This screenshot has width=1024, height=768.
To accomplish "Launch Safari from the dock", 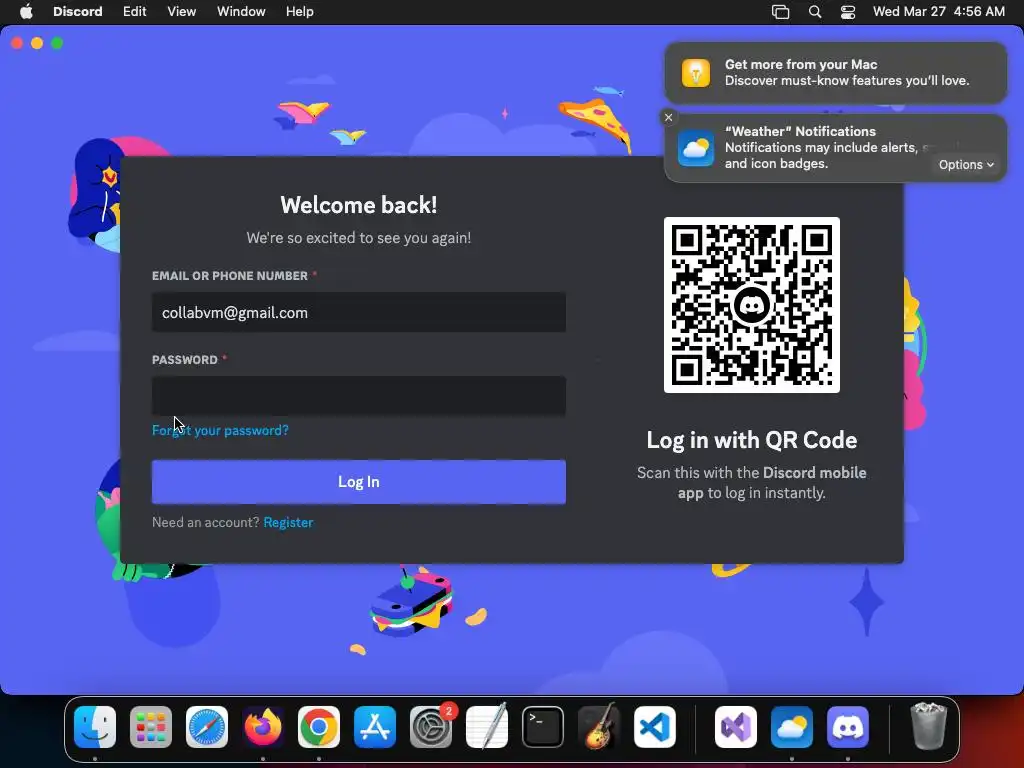I will (207, 727).
